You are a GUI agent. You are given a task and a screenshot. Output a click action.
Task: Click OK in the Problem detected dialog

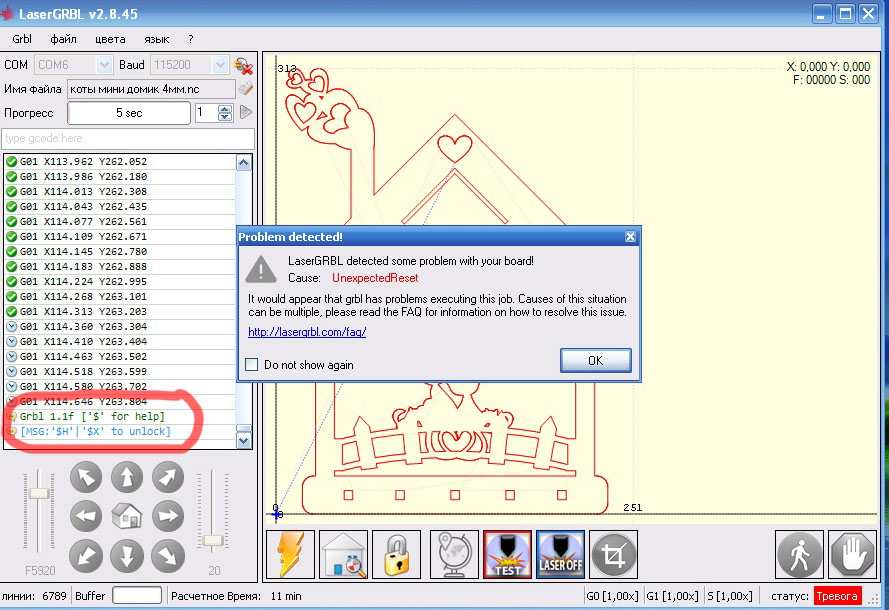595,360
